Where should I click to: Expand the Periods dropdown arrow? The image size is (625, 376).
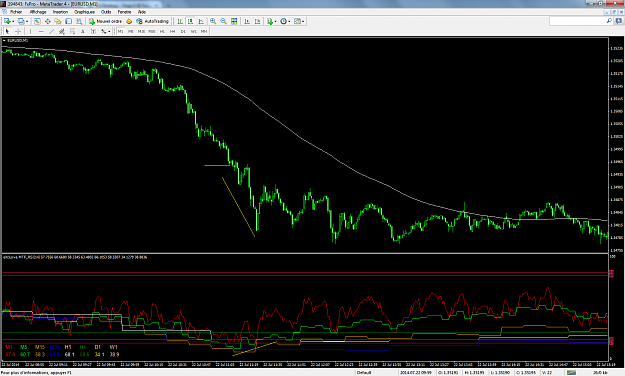289,22
